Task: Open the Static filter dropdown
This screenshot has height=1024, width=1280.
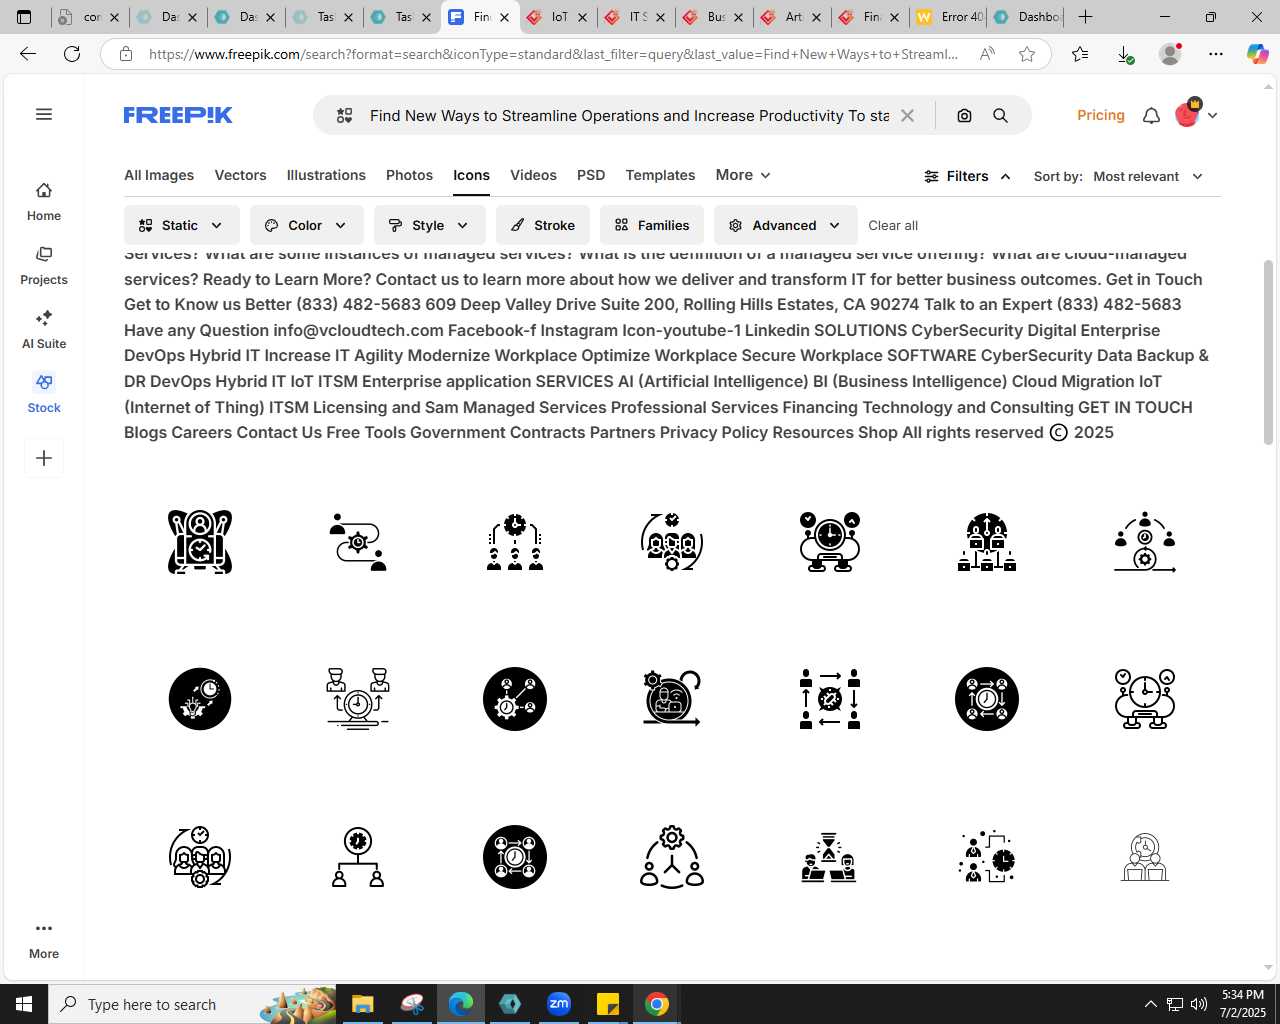Action: pos(181,225)
